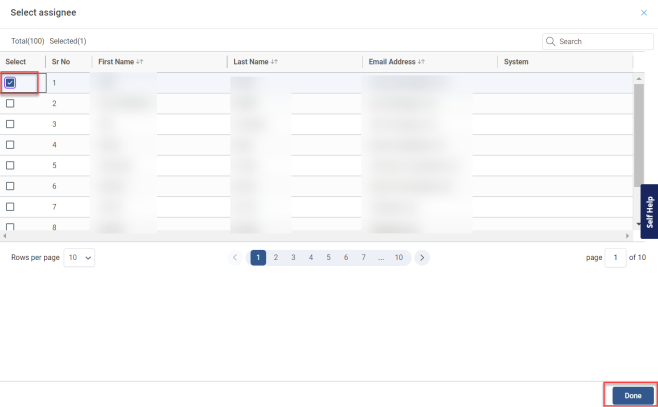Viewport: 658px width, 407px height.
Task: Uncheck the checkbox for row 1
Action: [11, 82]
